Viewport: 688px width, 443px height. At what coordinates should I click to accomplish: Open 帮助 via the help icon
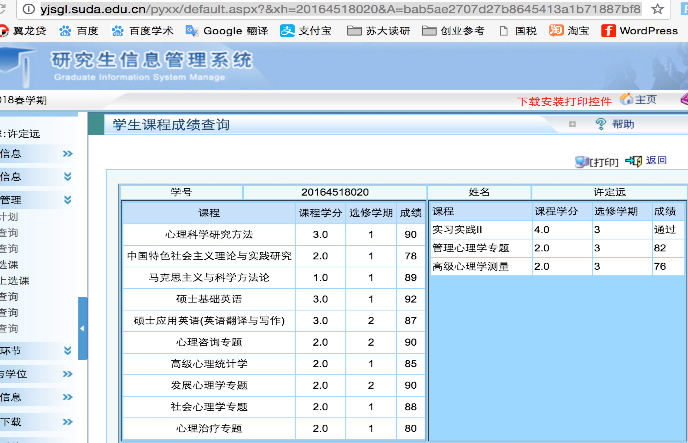(x=601, y=124)
